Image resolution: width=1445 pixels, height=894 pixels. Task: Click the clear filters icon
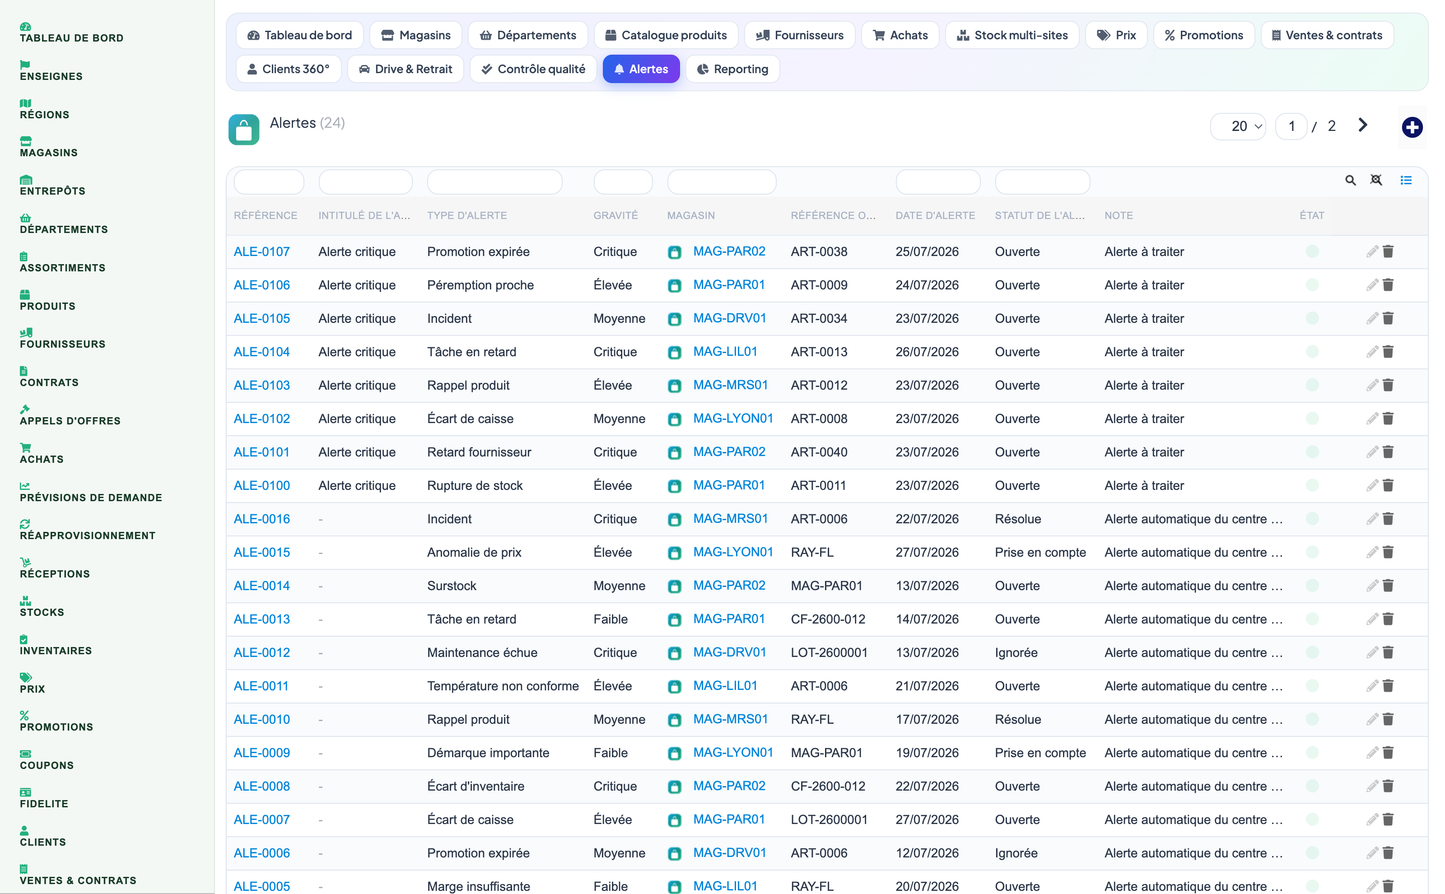click(1376, 180)
